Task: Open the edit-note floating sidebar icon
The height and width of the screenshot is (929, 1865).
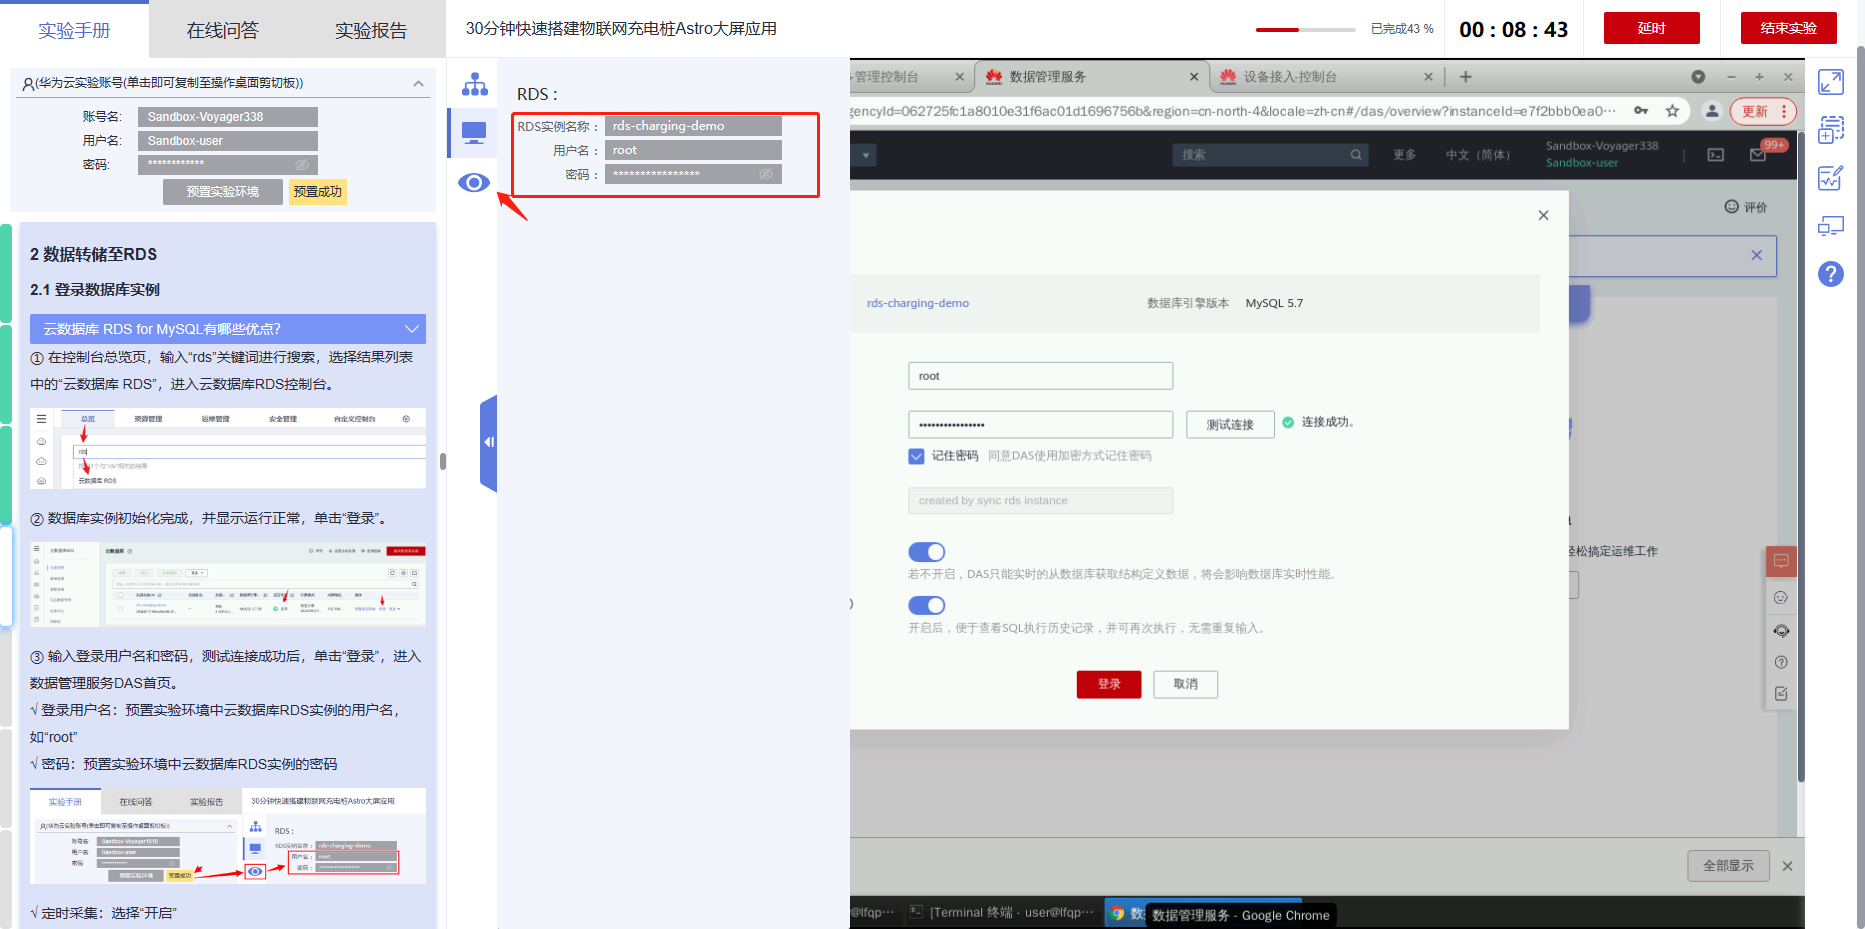Action: click(1781, 693)
